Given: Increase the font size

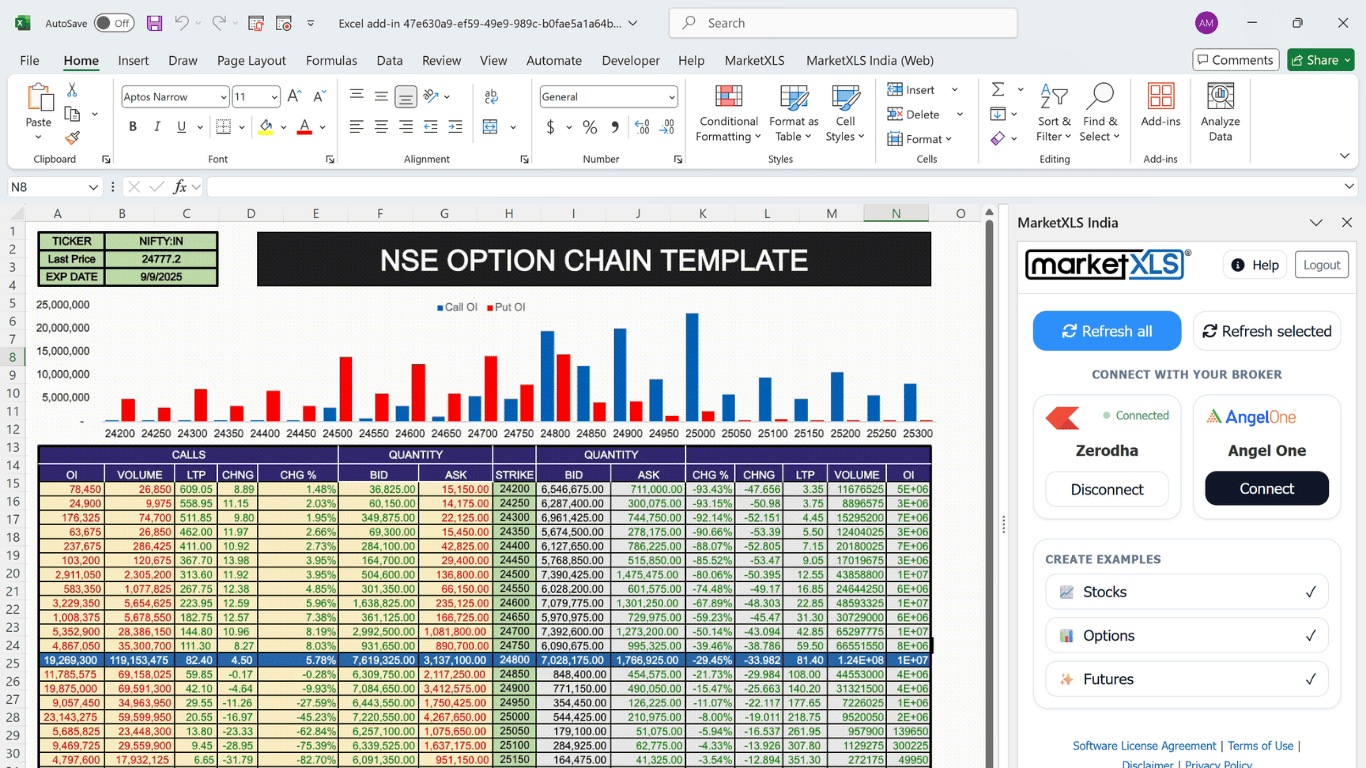Looking at the screenshot, I should pos(294,97).
